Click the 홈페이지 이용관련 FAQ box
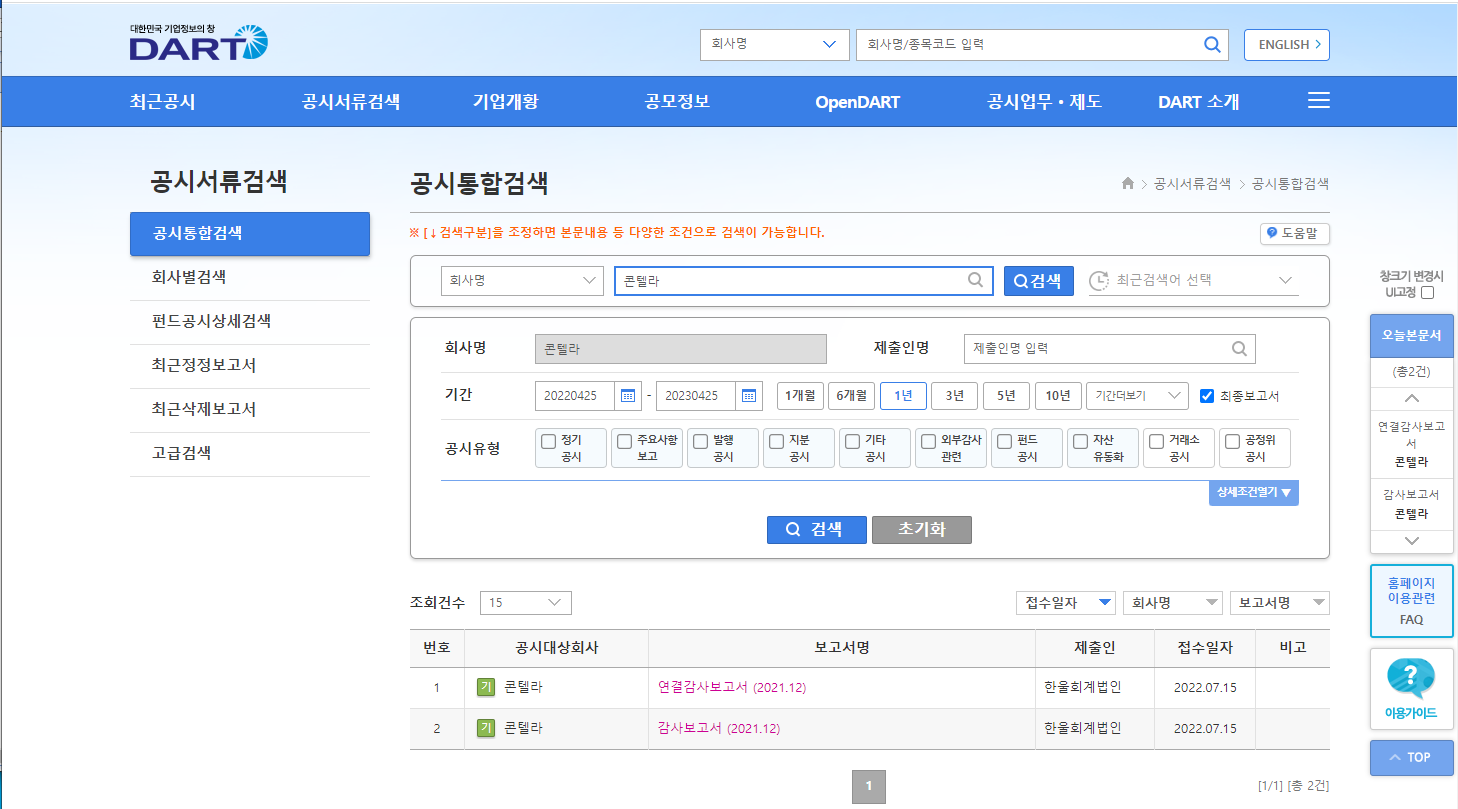The width and height of the screenshot is (1458, 809). tap(1411, 601)
